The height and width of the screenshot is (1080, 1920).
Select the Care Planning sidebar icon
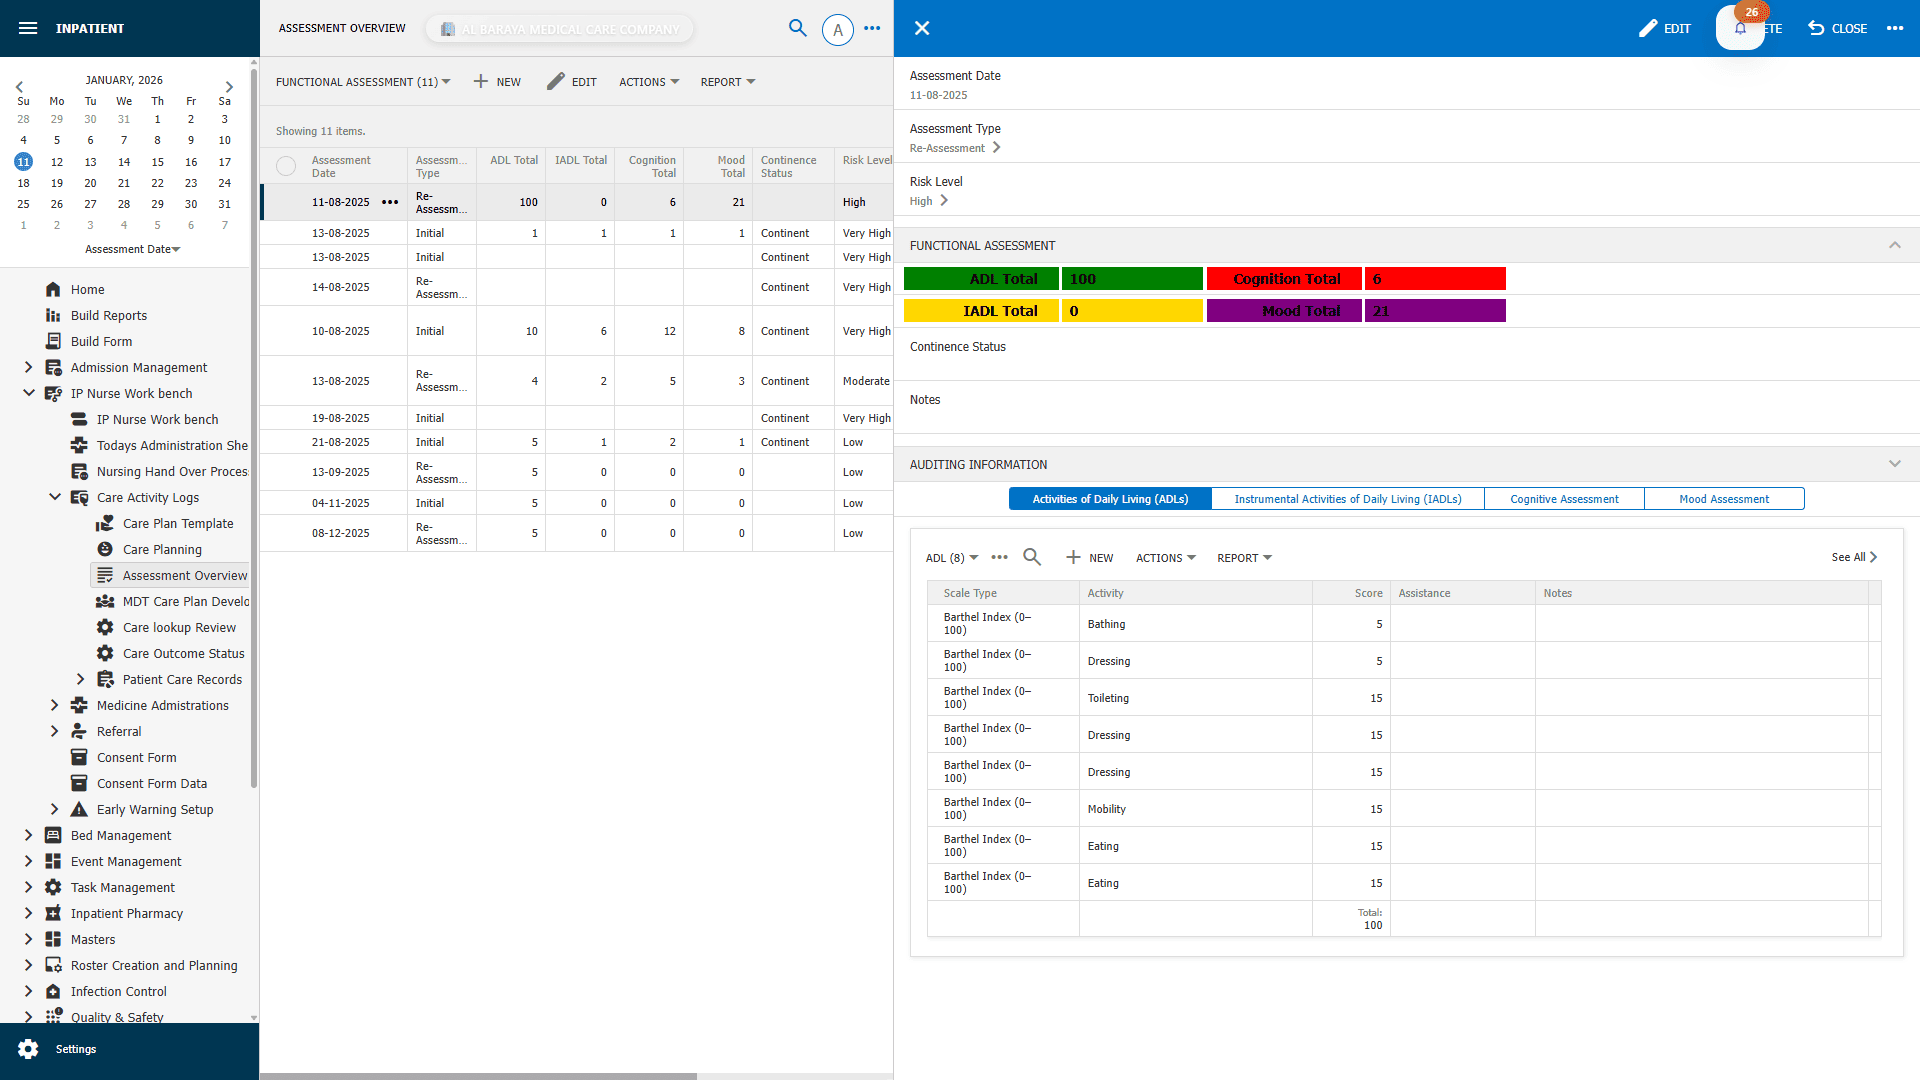105,549
